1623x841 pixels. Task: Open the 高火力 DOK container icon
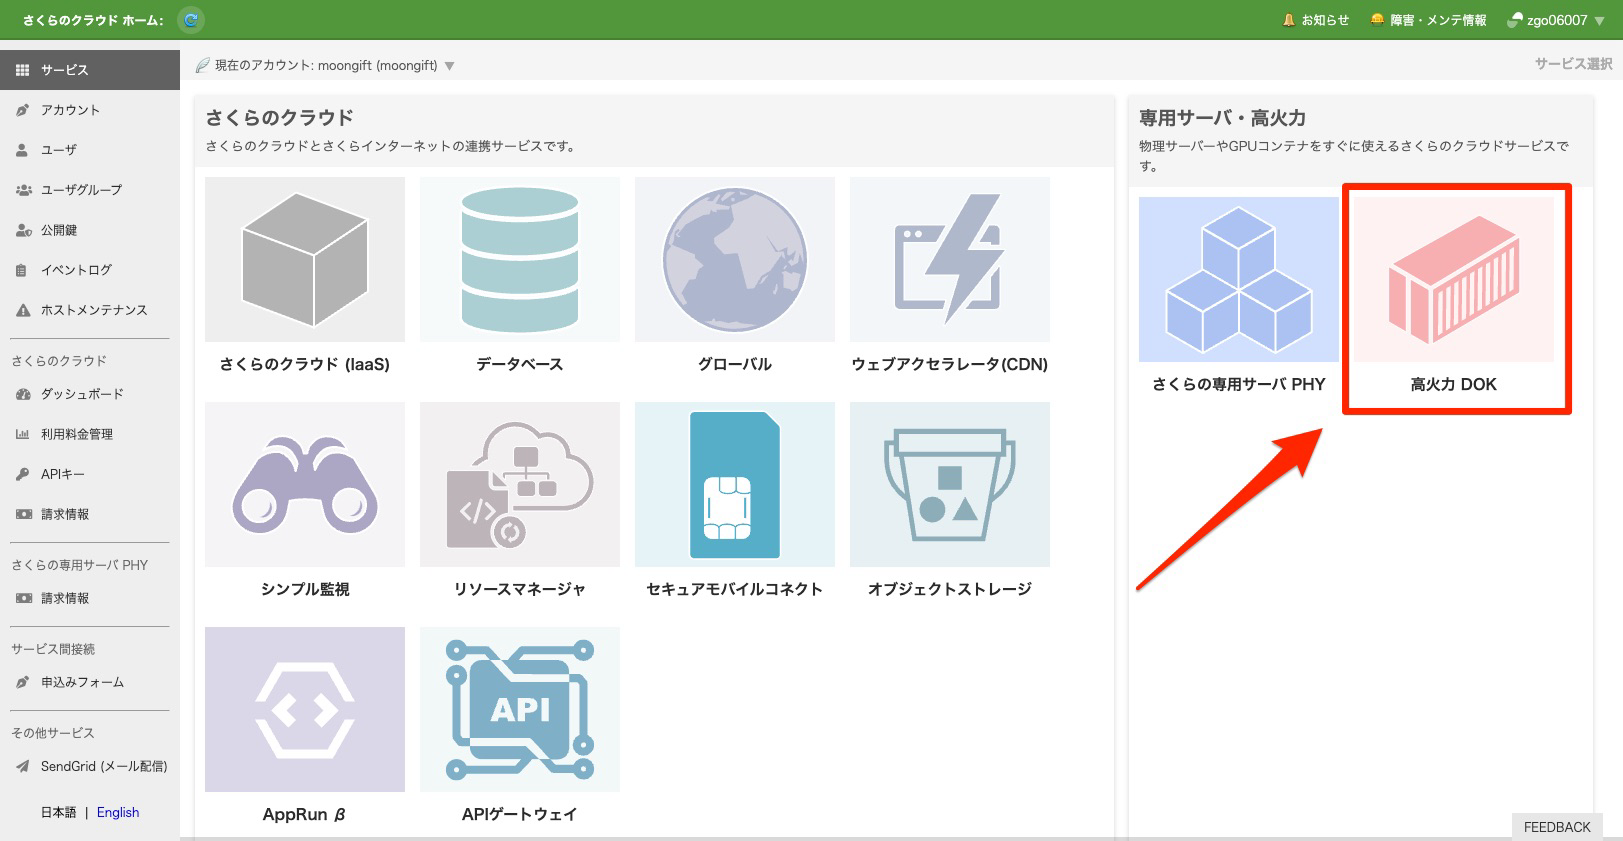[x=1454, y=279]
